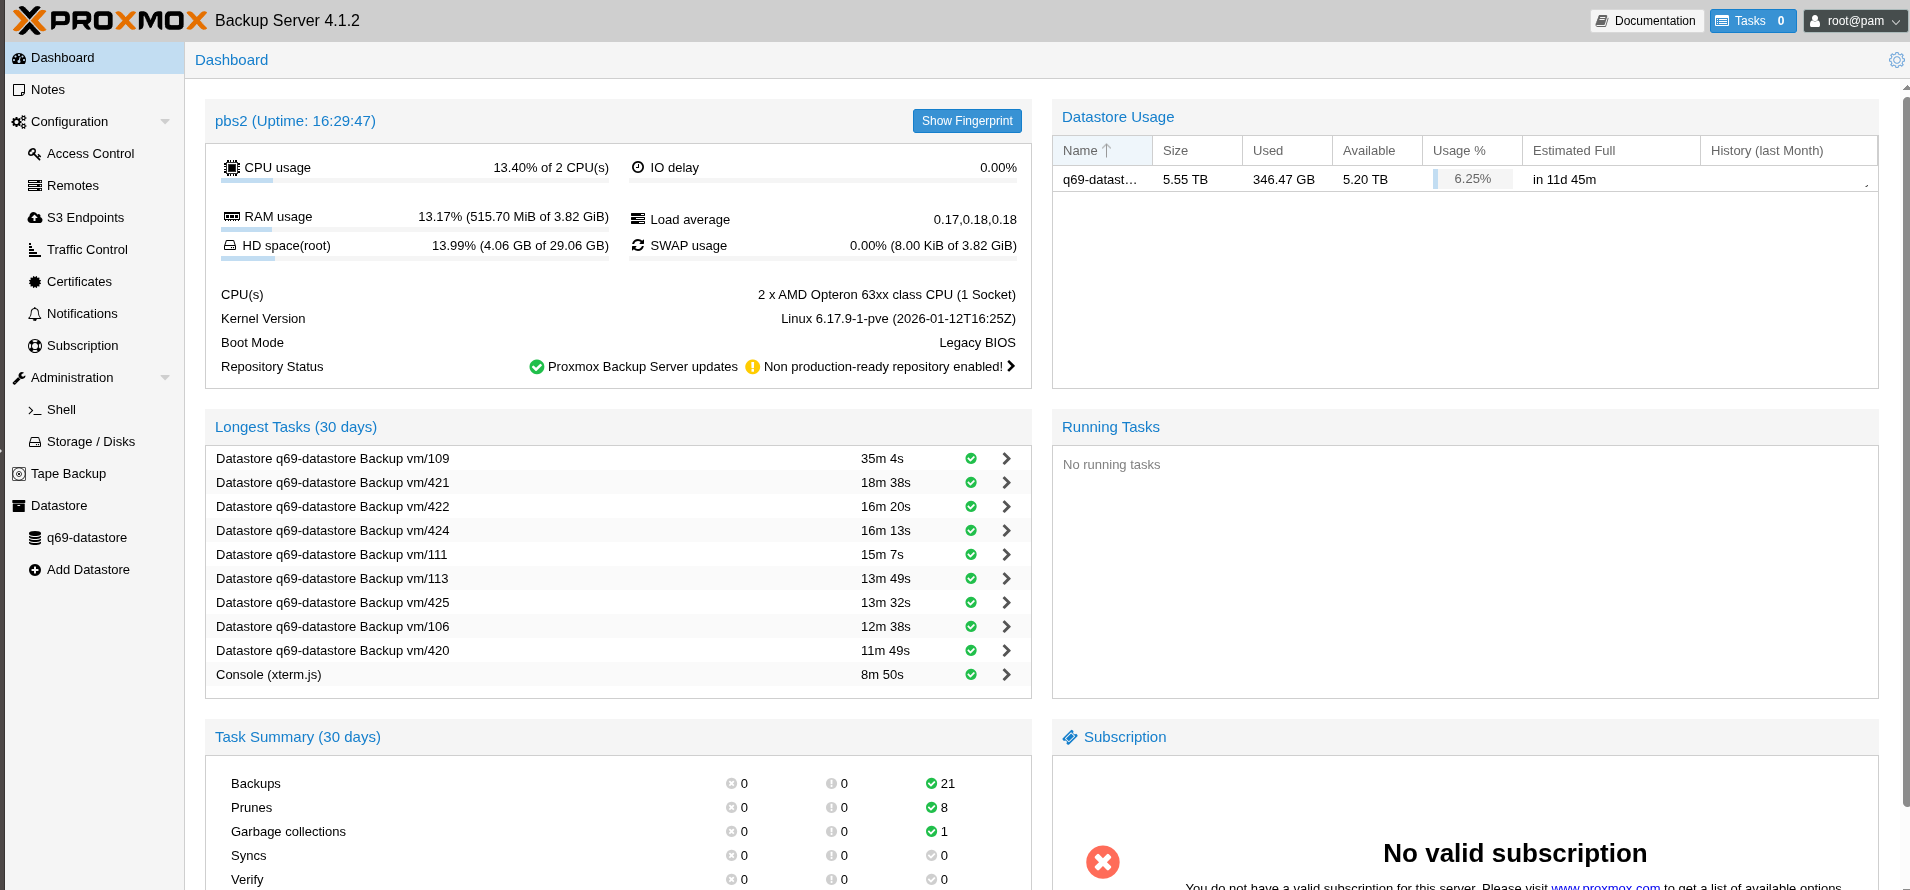The image size is (1910, 890).
Task: Click the 6.25% usage bar
Action: coord(1472,179)
